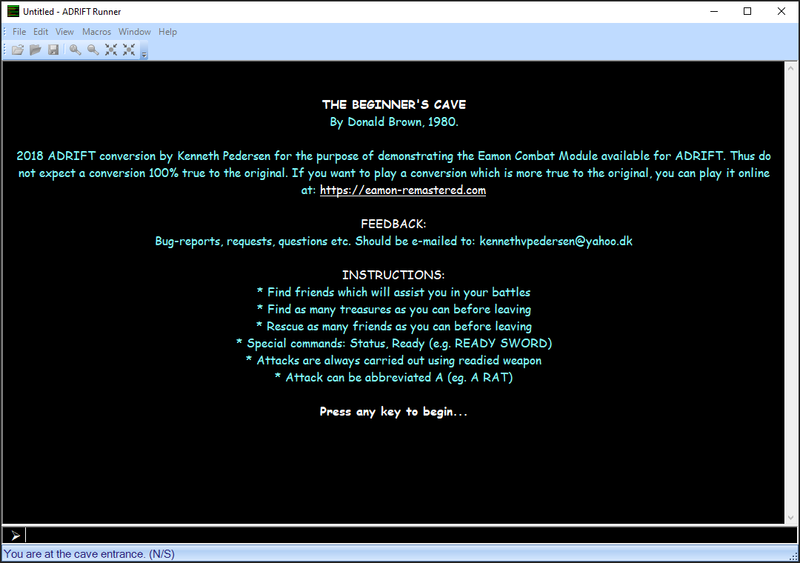Open the Window menu

coord(135,32)
